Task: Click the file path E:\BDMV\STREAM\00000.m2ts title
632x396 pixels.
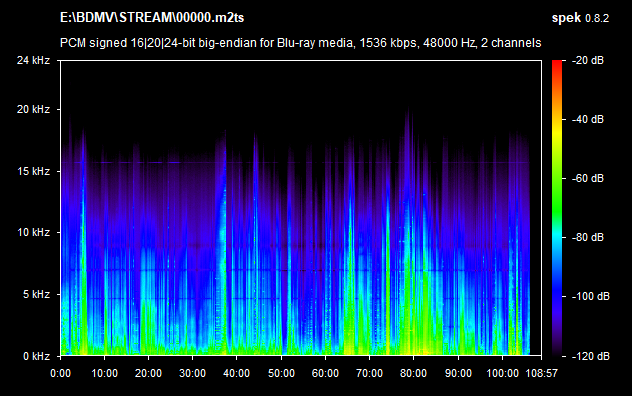Action: tap(152, 18)
